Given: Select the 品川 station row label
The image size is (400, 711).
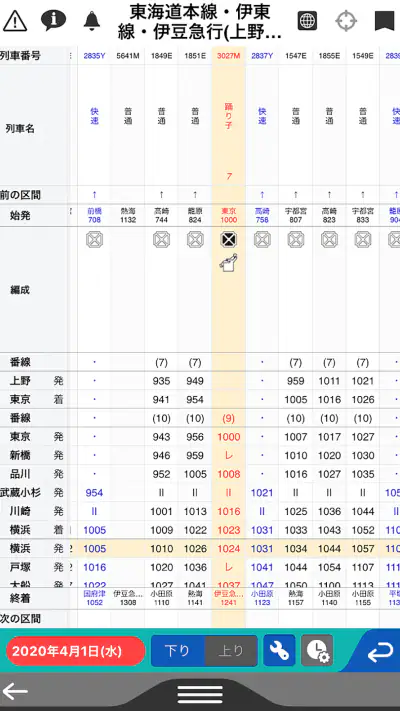Looking at the screenshot, I should (x=20, y=474).
